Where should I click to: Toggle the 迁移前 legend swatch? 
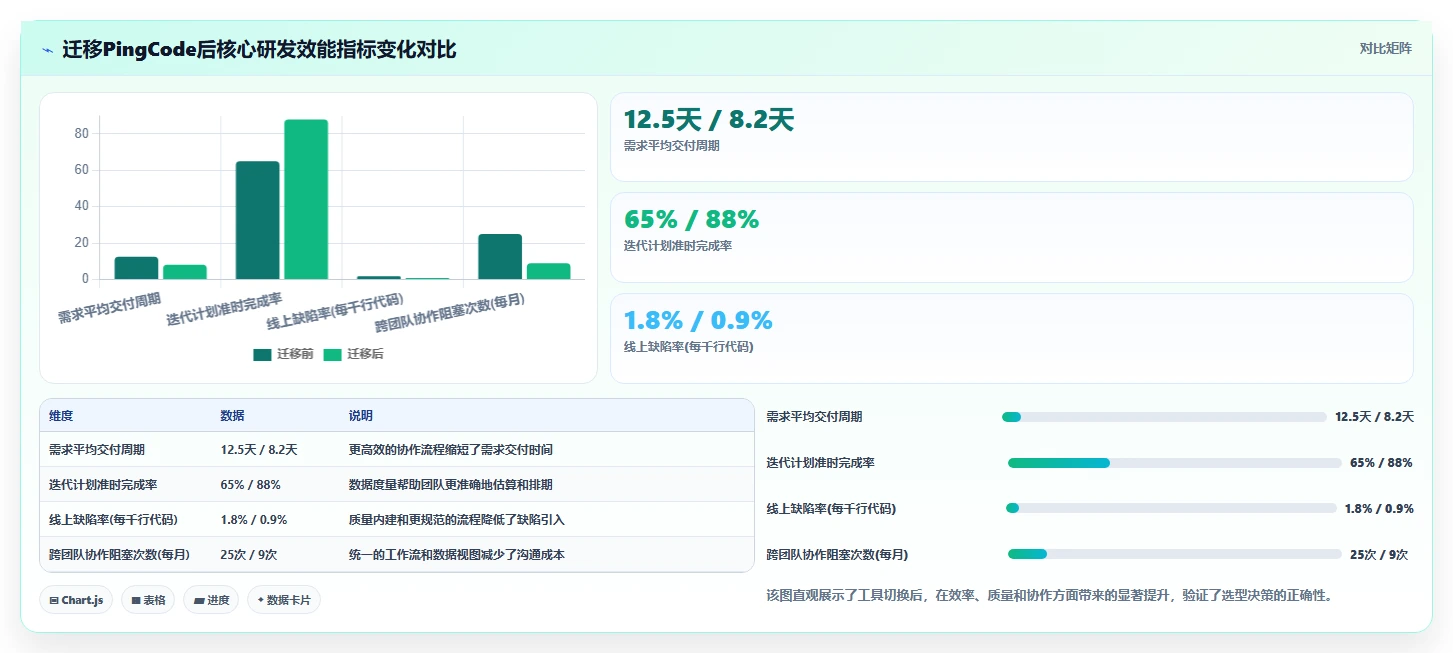tap(262, 354)
